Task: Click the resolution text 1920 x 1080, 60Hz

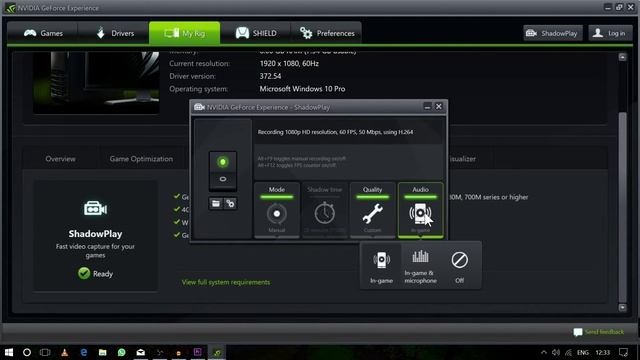Action: [x=289, y=63]
